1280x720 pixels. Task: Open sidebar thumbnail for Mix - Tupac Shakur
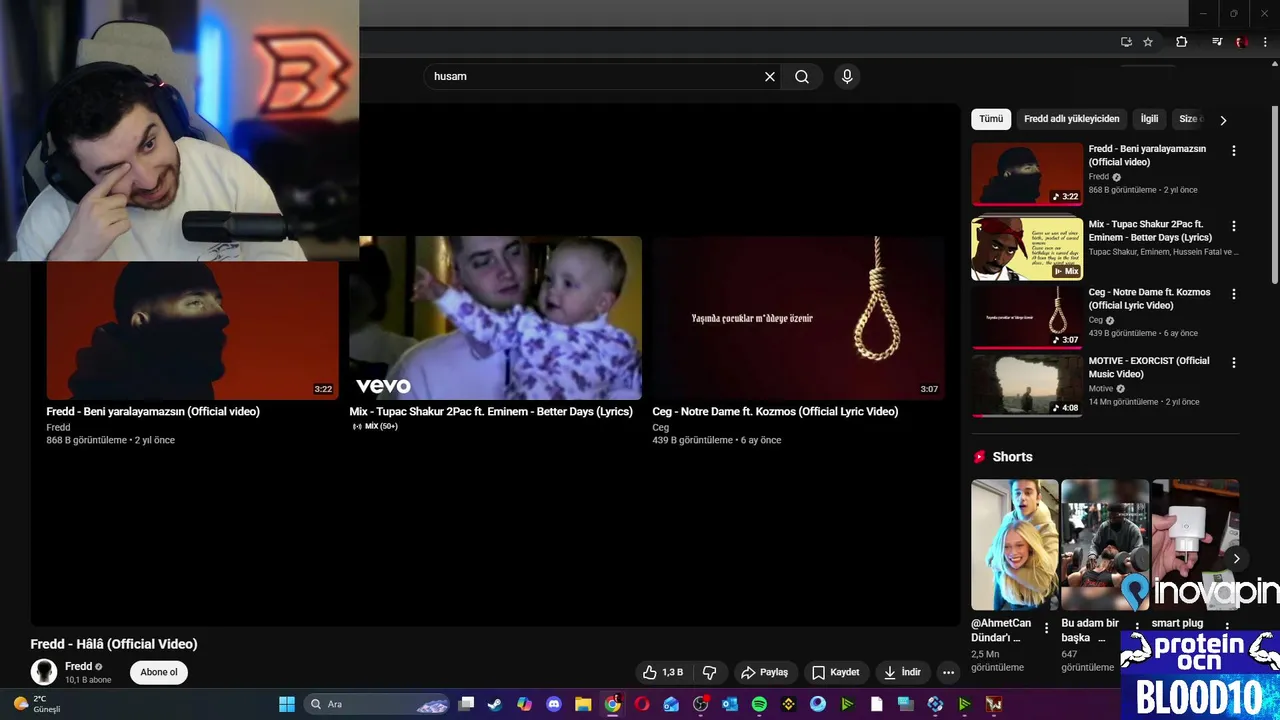tap(1027, 249)
